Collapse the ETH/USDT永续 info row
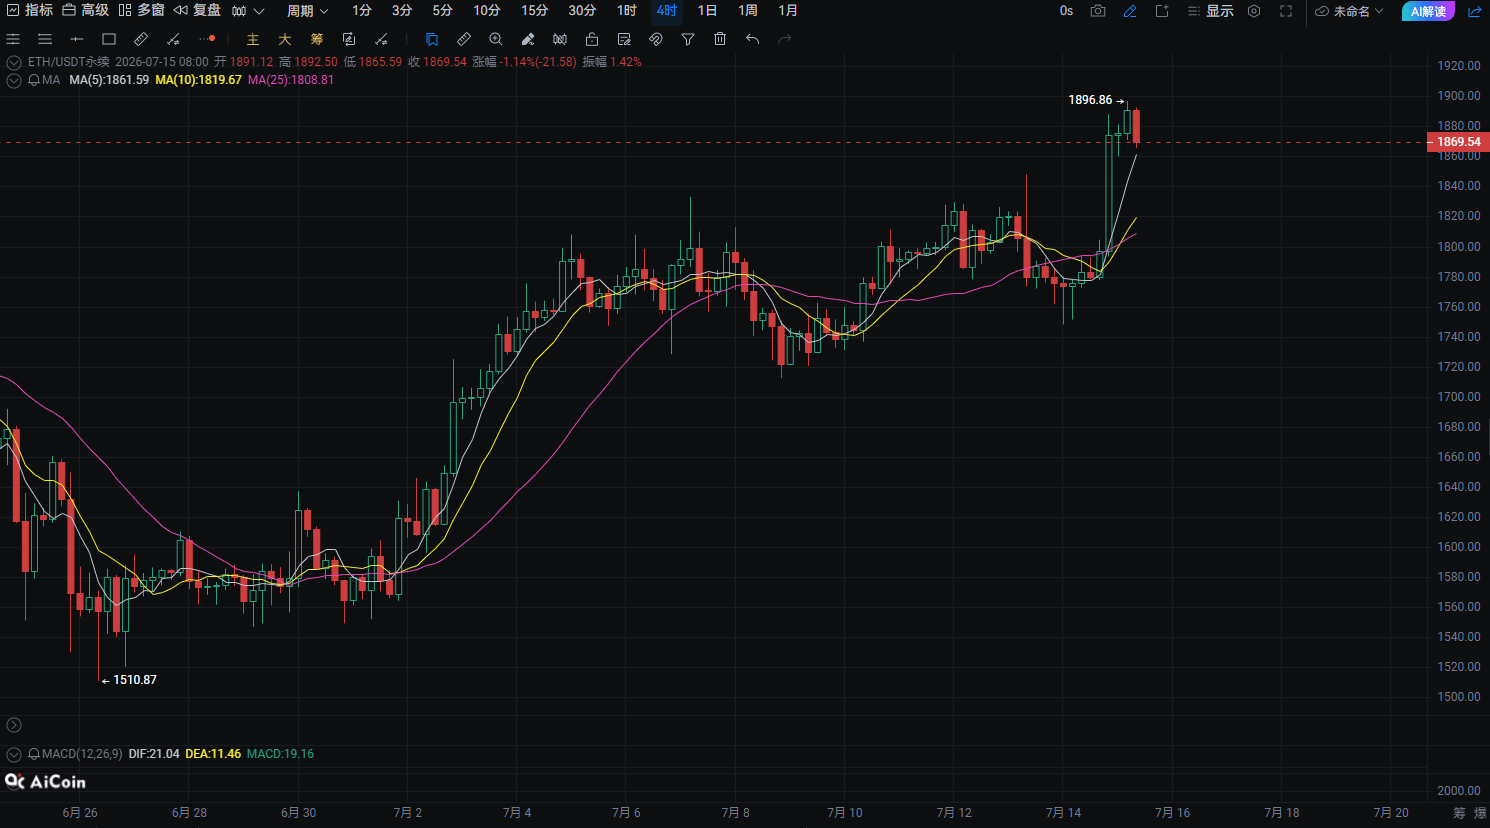This screenshot has height=828, width=1490. click(x=14, y=62)
